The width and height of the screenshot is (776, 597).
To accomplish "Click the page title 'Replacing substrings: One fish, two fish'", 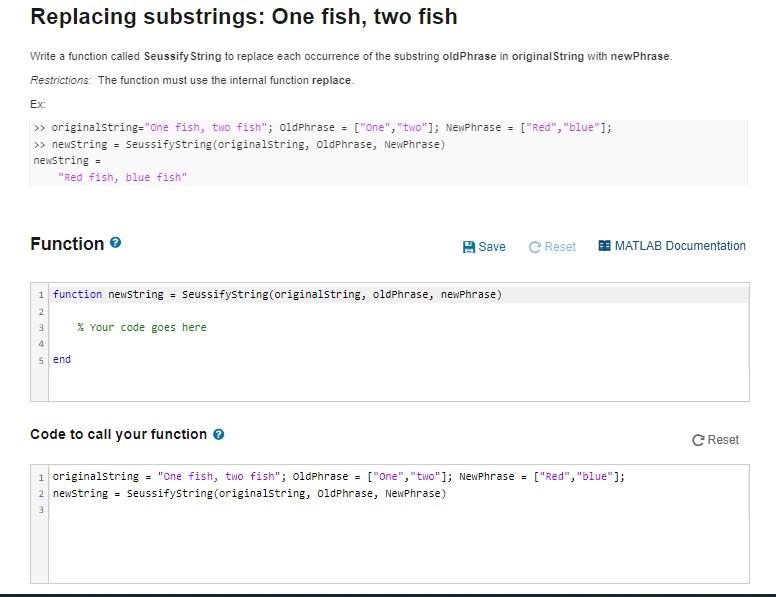I will click(x=244, y=16).
